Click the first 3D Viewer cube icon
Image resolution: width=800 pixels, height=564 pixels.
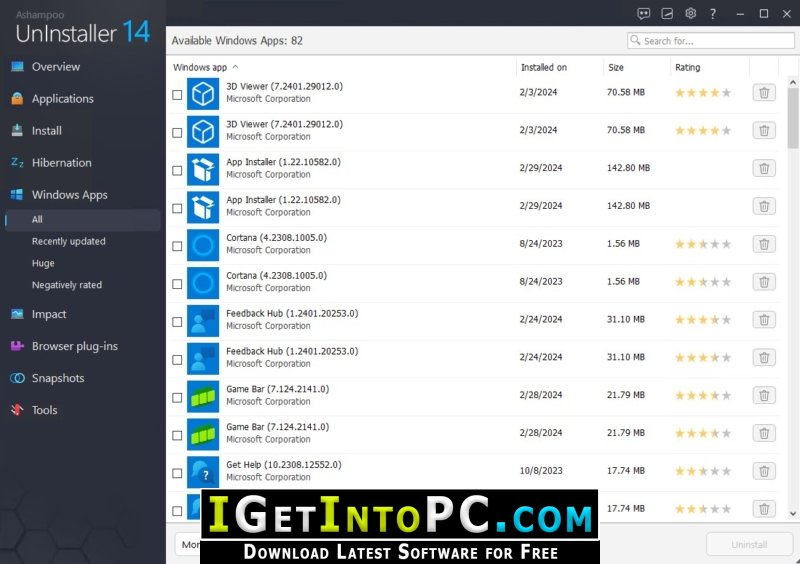pos(203,94)
